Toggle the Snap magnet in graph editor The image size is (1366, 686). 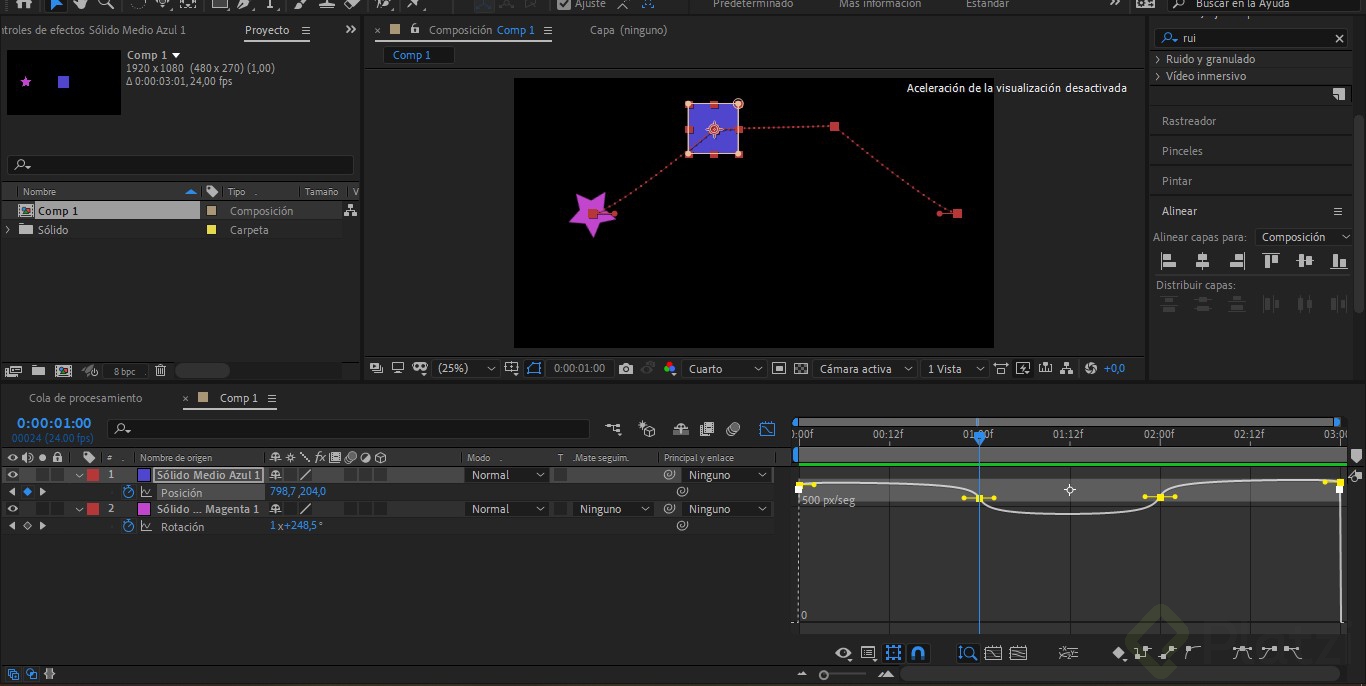pyautogui.click(x=918, y=653)
